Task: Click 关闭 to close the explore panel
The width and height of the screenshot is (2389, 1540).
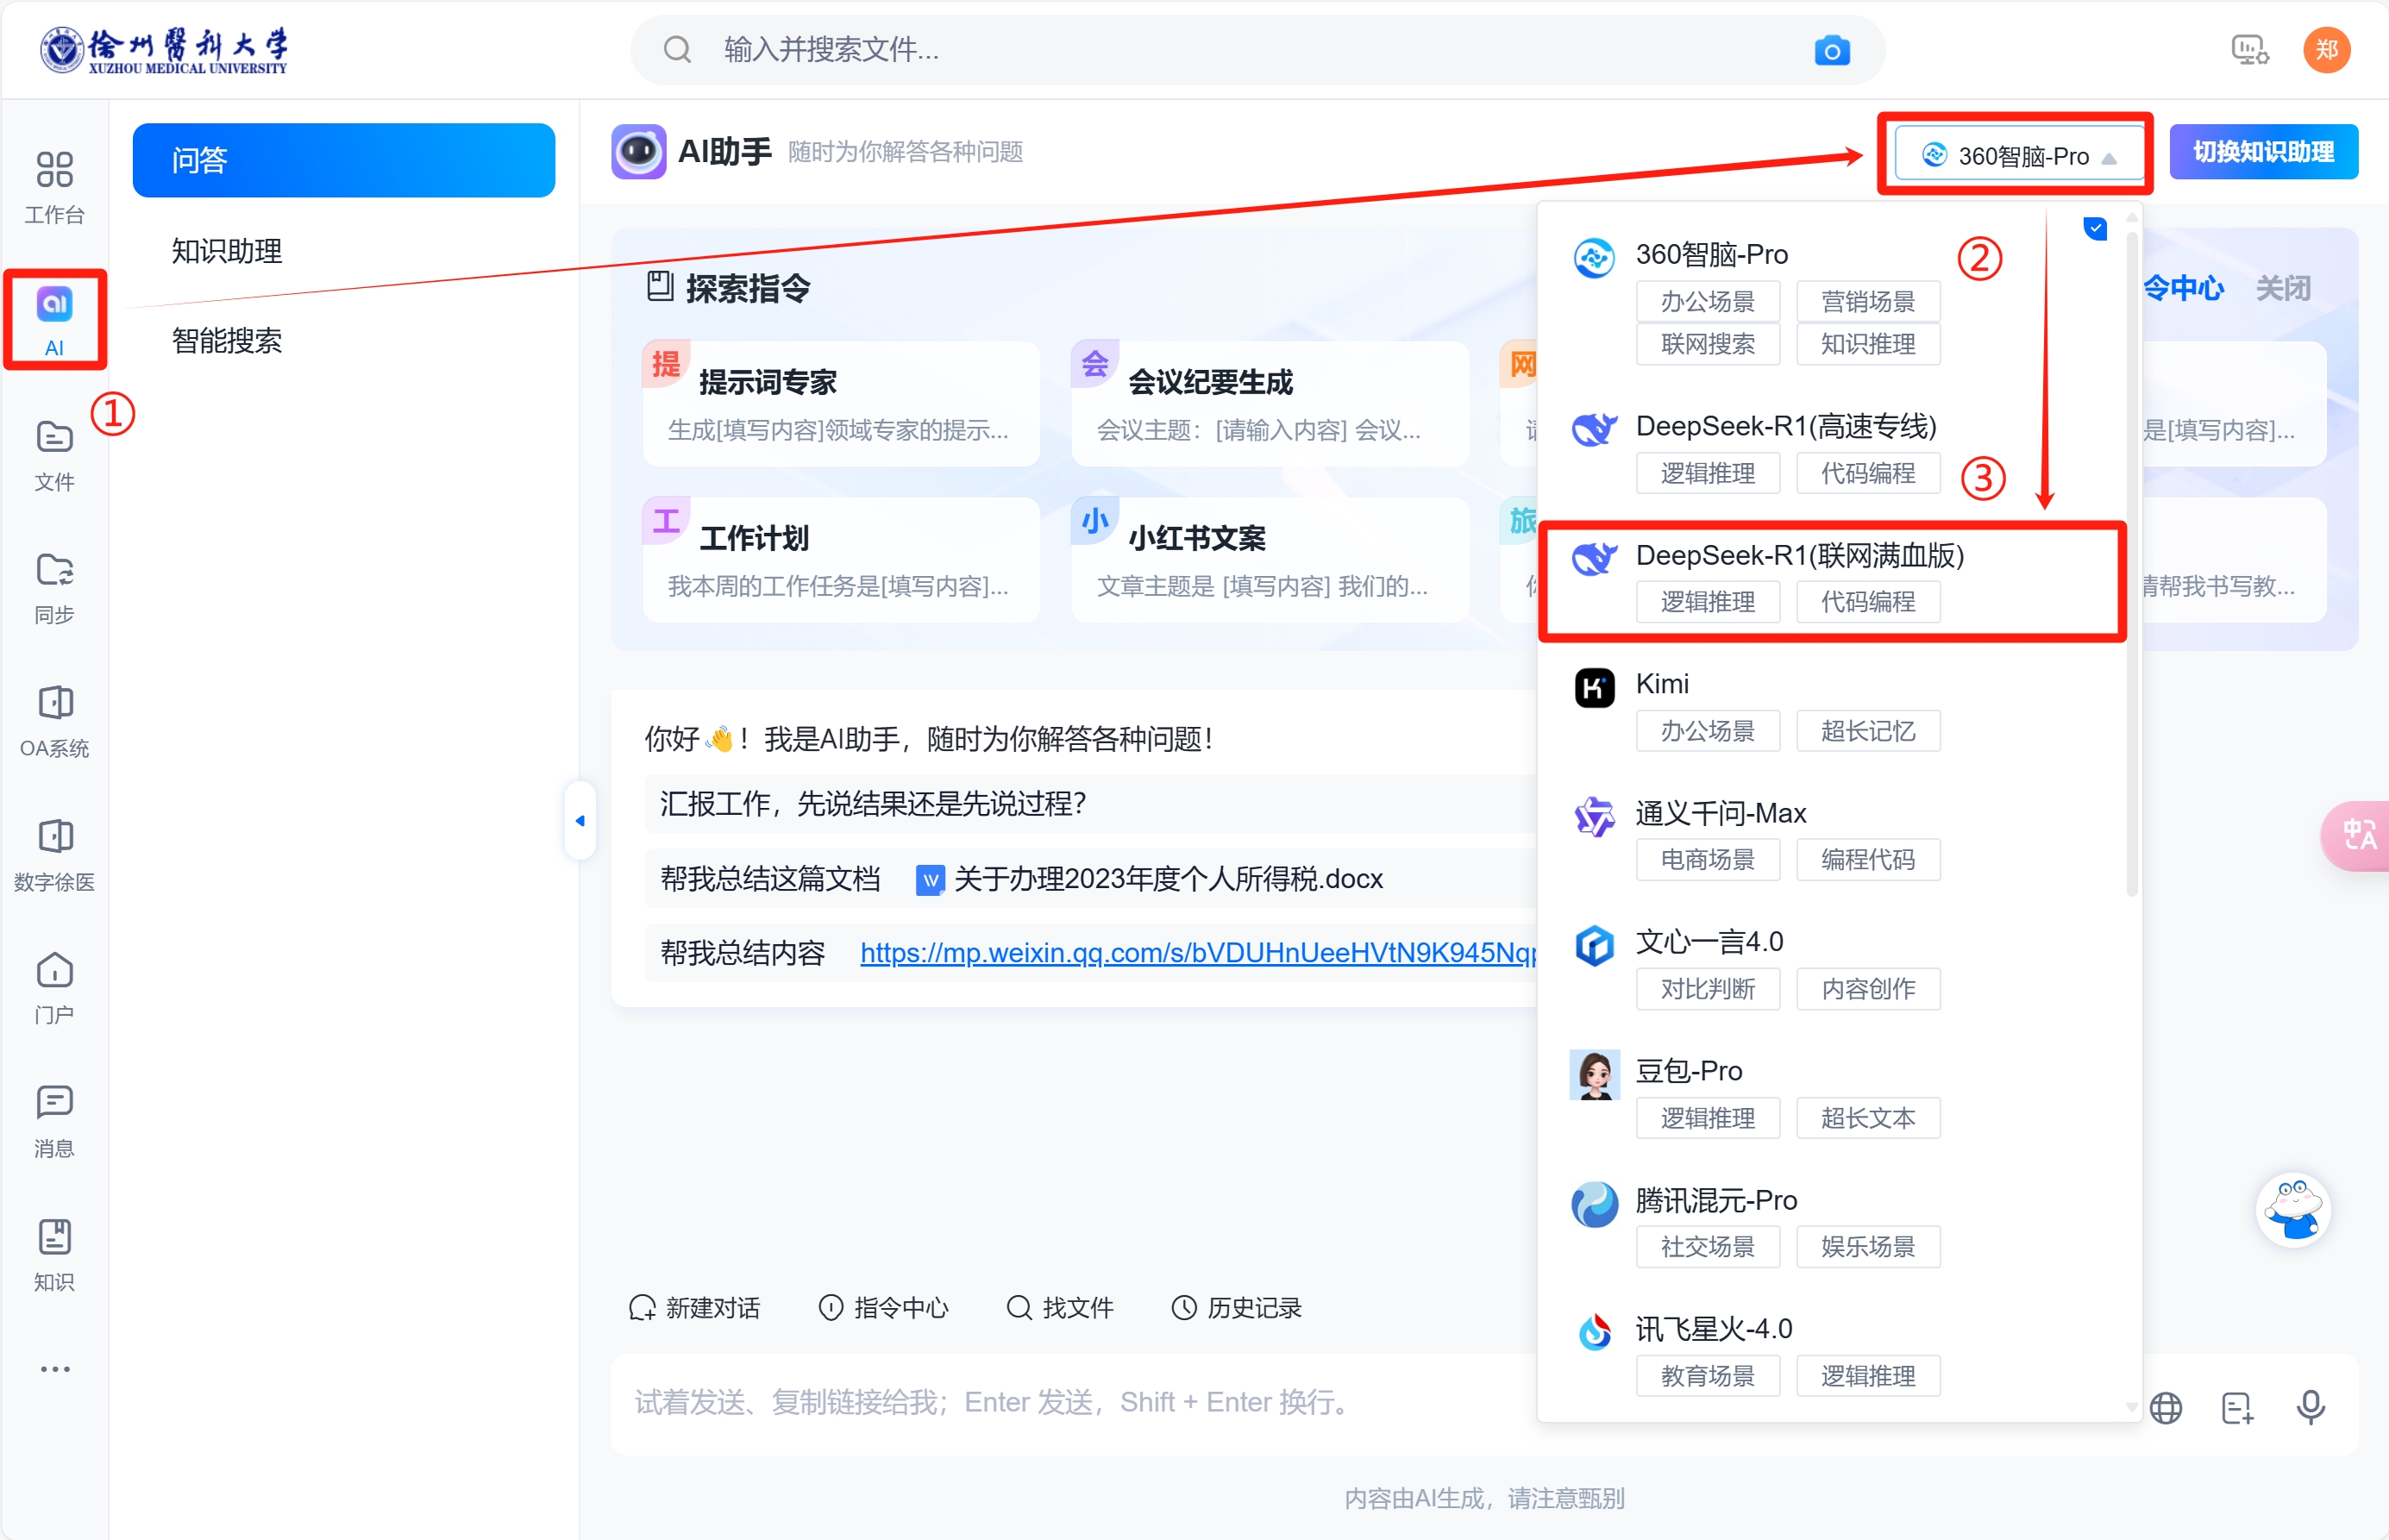Action: click(x=2283, y=288)
